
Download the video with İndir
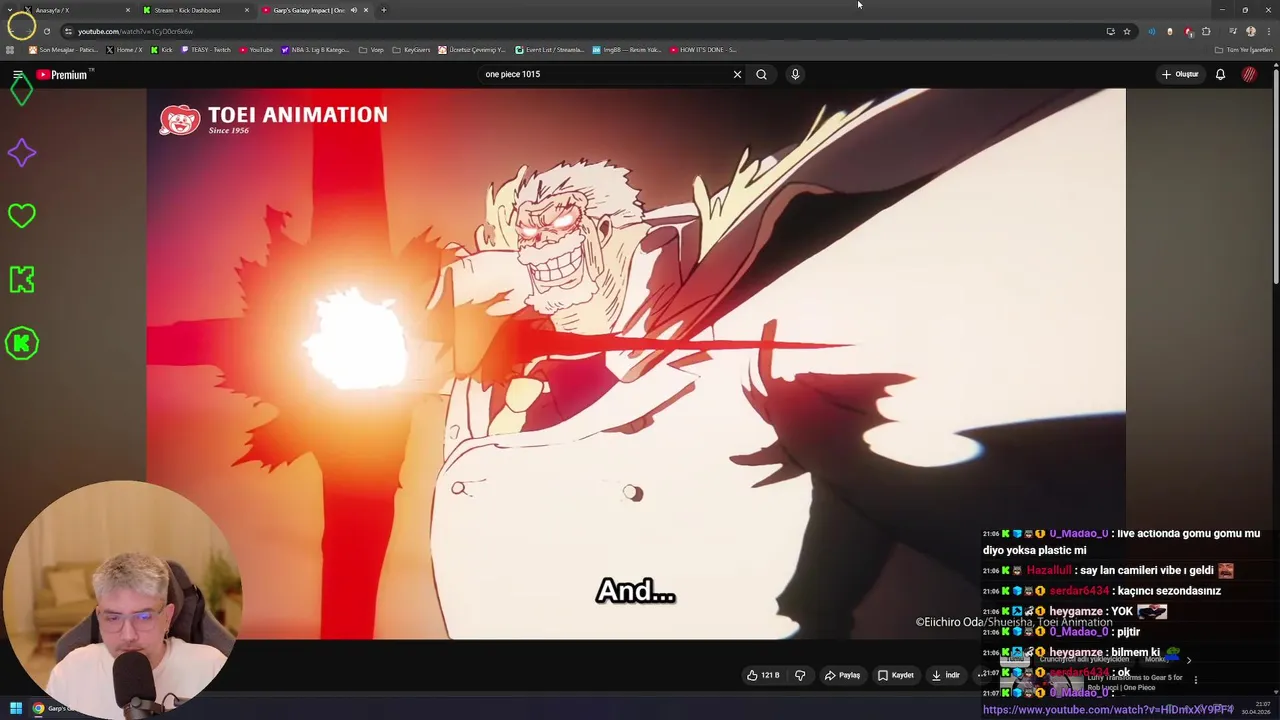click(x=945, y=675)
